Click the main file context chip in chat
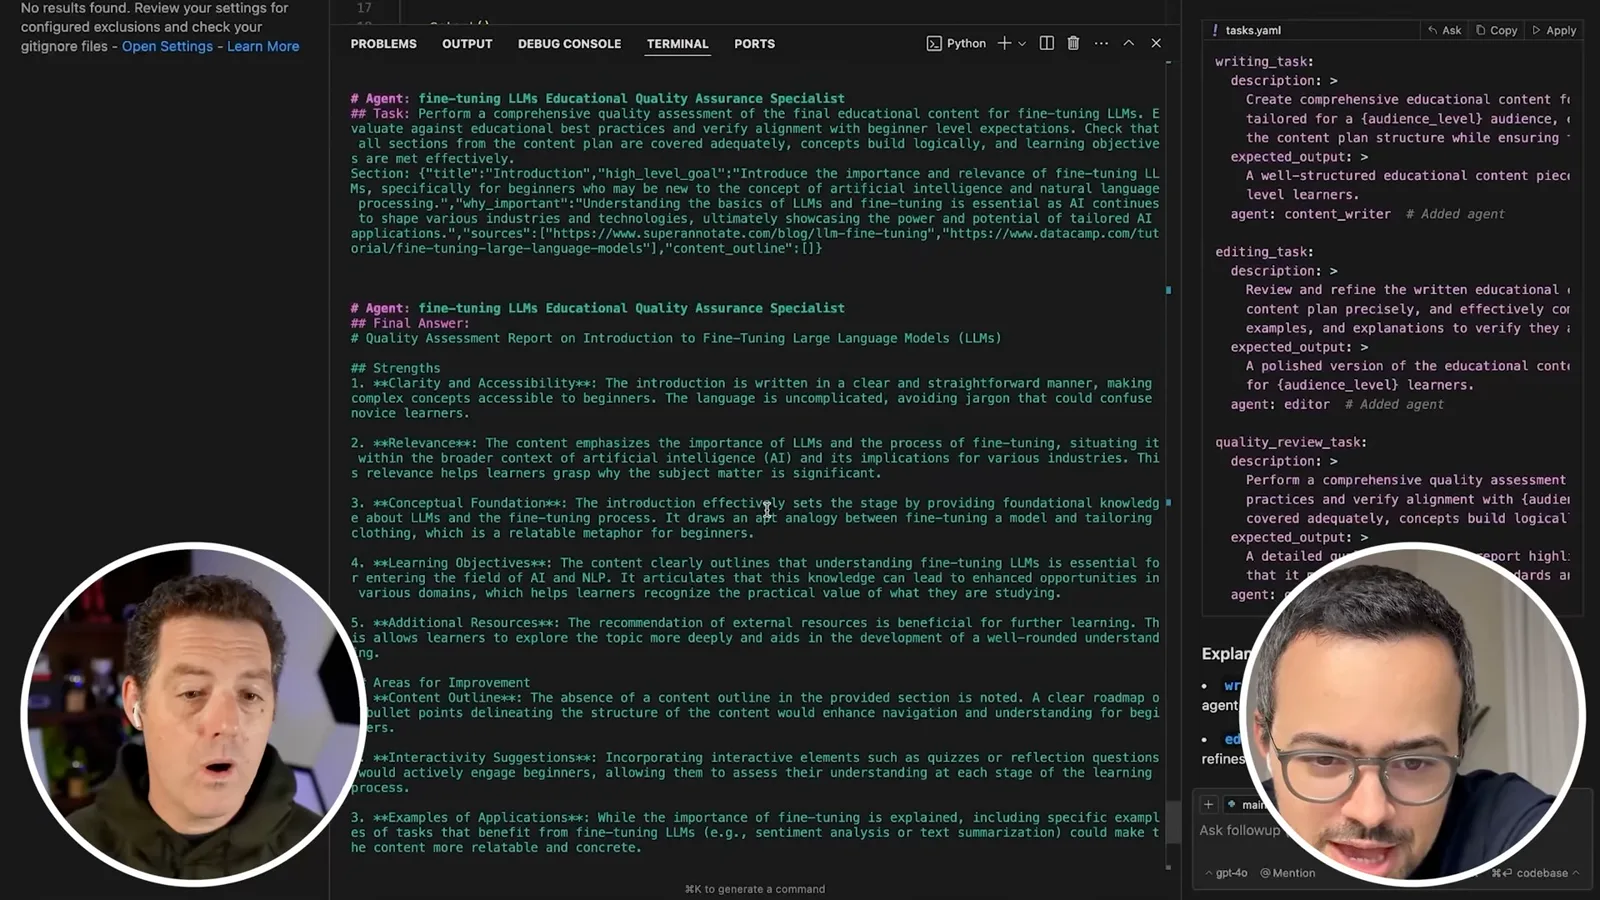The height and width of the screenshot is (900, 1600). click(x=1246, y=804)
